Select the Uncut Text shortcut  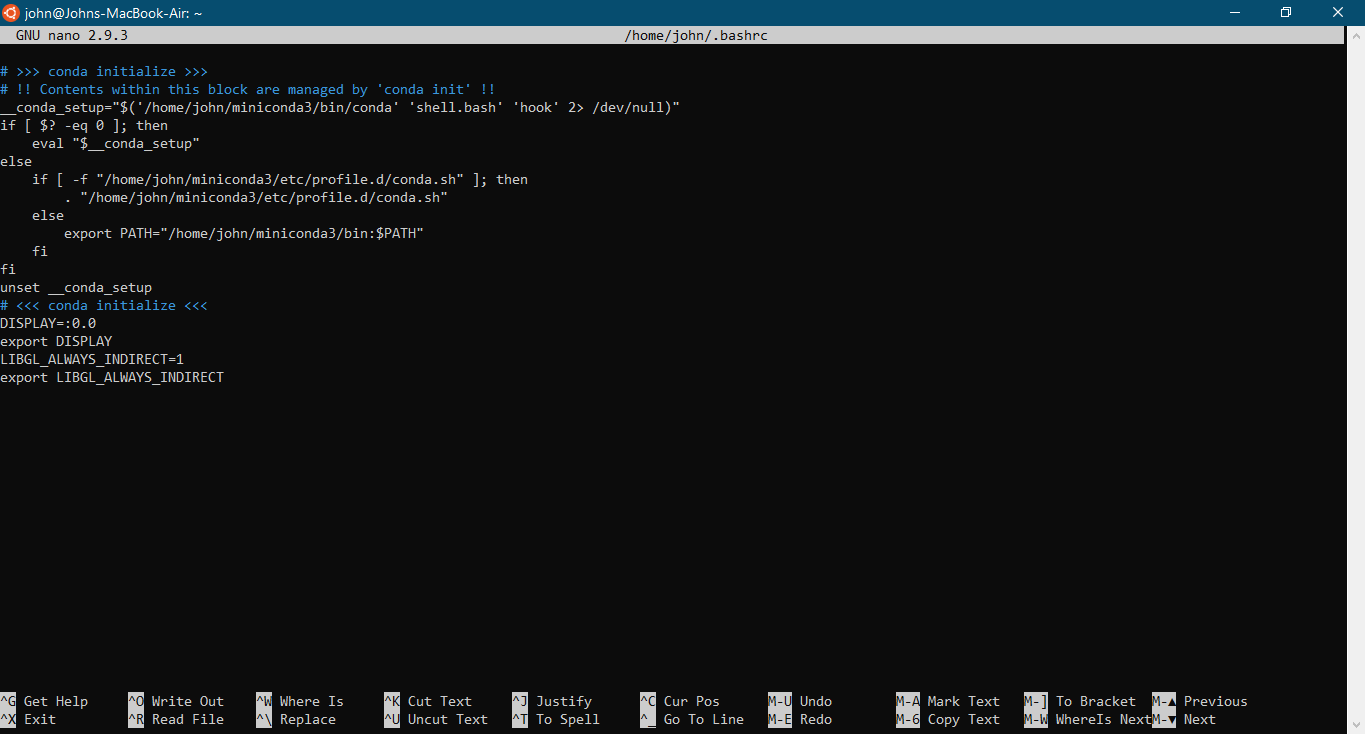click(x=446, y=719)
